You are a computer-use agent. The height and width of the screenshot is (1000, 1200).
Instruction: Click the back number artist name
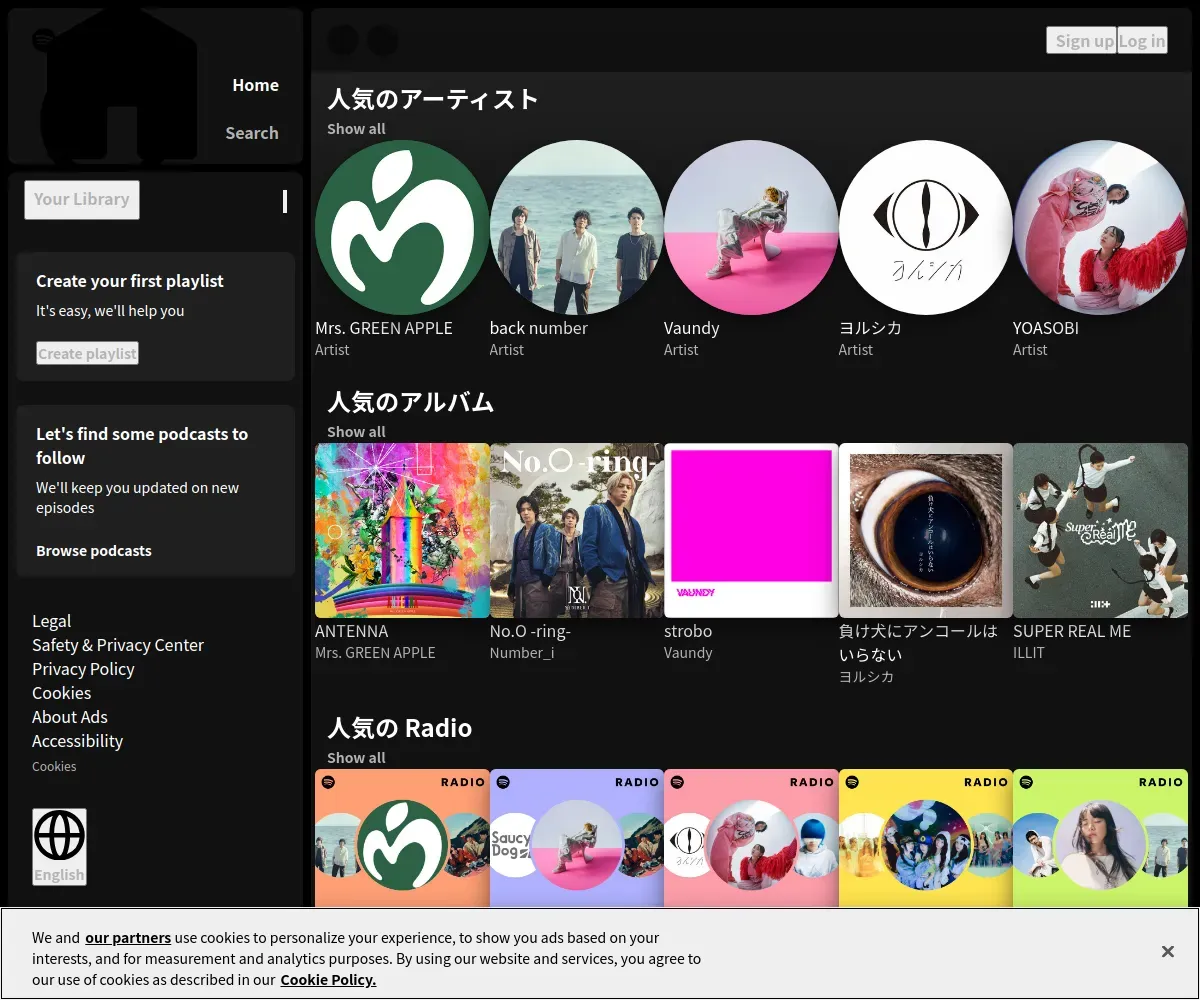tap(539, 328)
